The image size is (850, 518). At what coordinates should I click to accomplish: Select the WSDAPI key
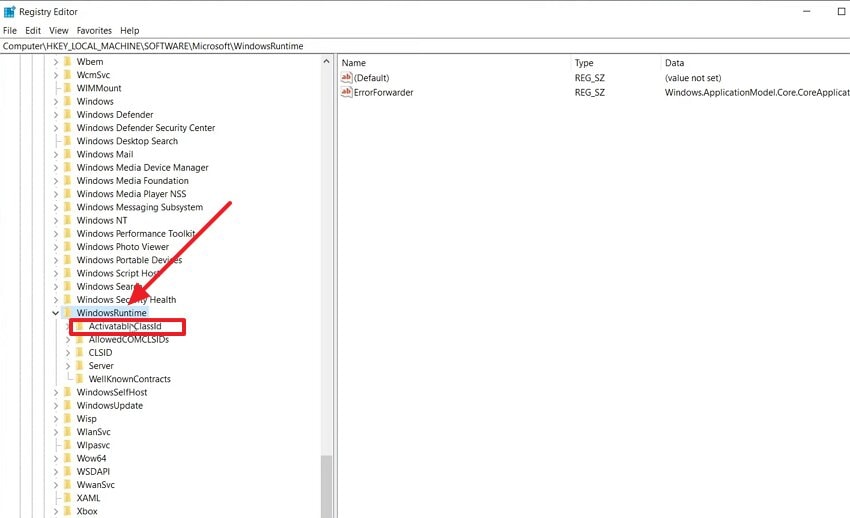[x=93, y=471]
